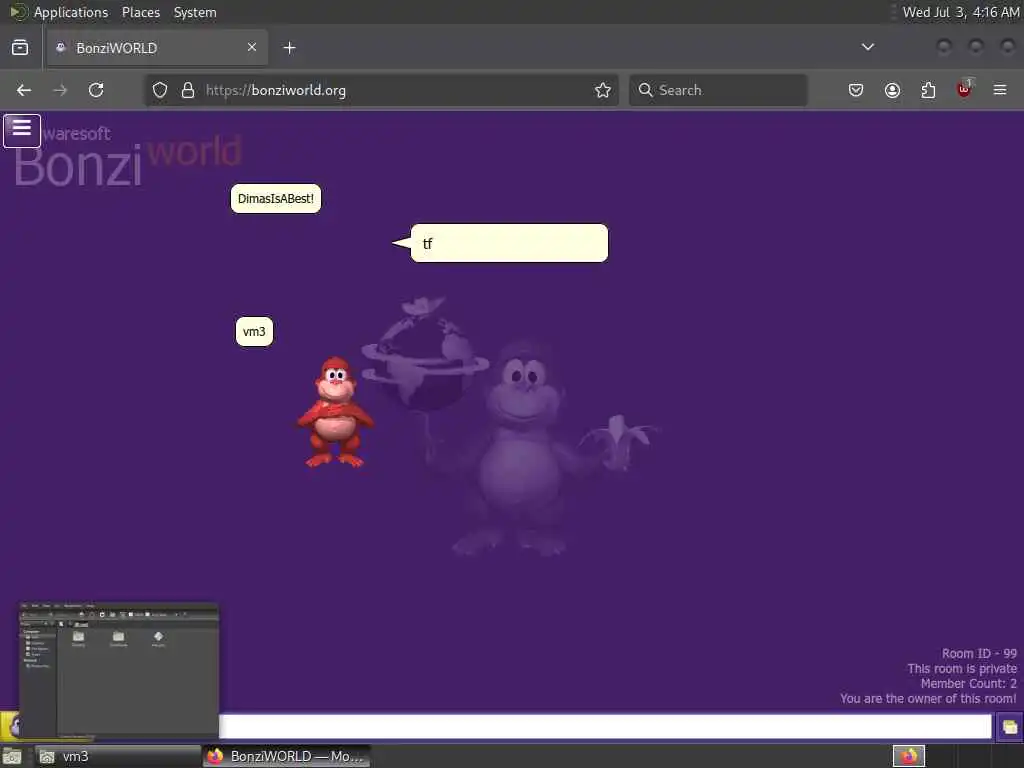Click the 'tf' speech bubble
This screenshot has width=1024, height=768.
[509, 243]
